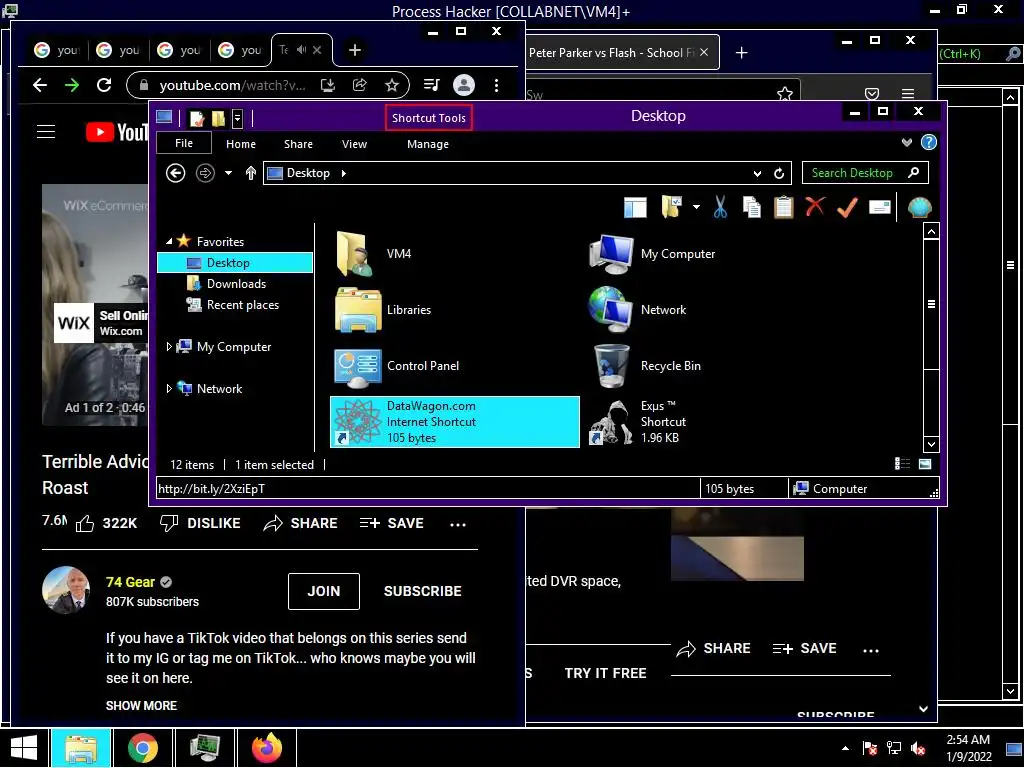Open Firefox from the Windows taskbar
The image size is (1024, 768).
pos(267,748)
